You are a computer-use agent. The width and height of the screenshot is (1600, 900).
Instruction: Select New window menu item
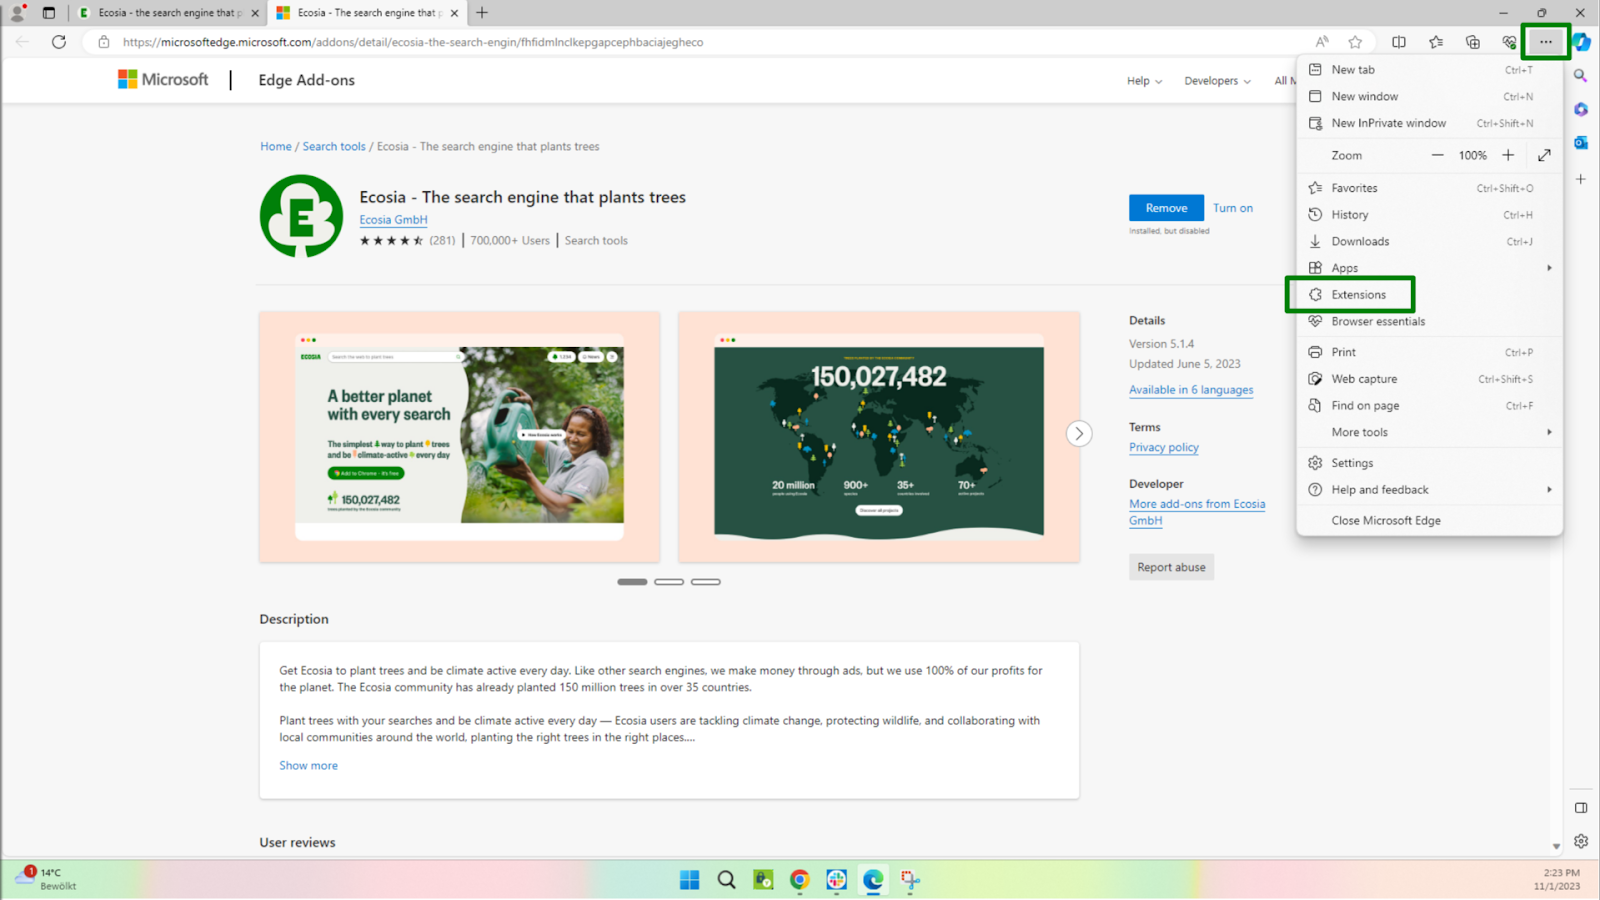1429,97
